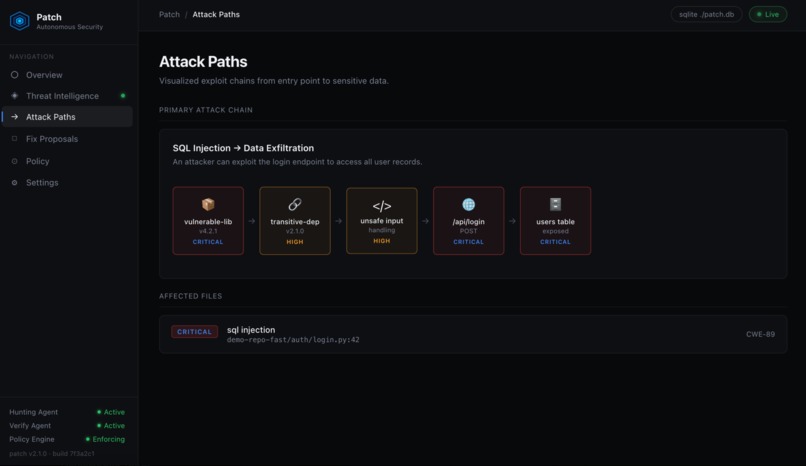This screenshot has width=806, height=466.
Task: Click the 'SQL Injection → Data Exfiltration' title
Action: coord(243,148)
